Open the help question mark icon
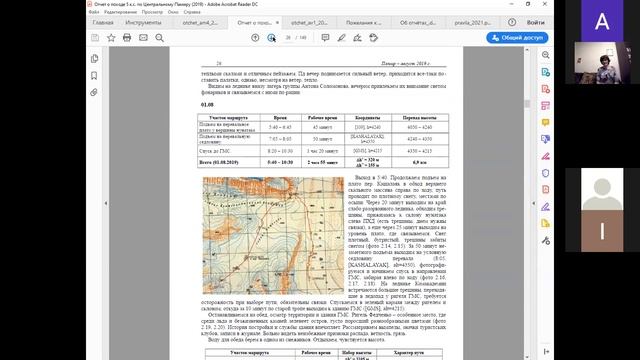The width and height of the screenshot is (640, 360). pos(512,22)
